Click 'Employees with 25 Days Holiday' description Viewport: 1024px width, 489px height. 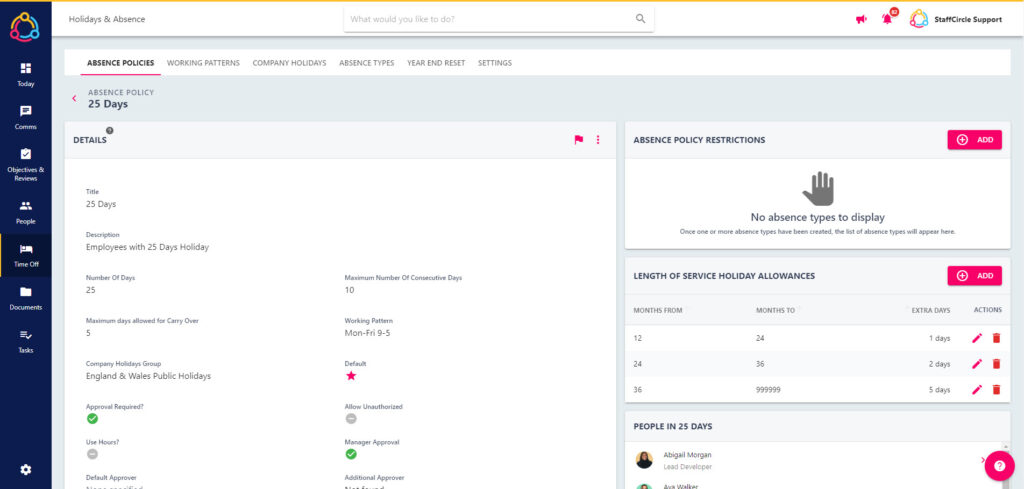pyautogui.click(x=147, y=247)
